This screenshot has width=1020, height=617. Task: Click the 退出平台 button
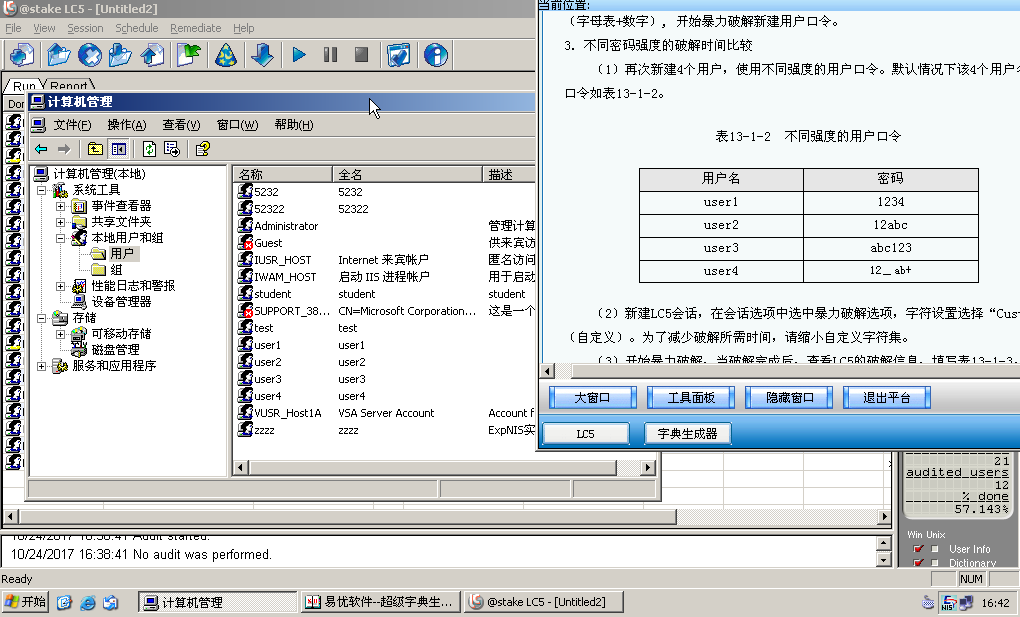click(x=887, y=398)
